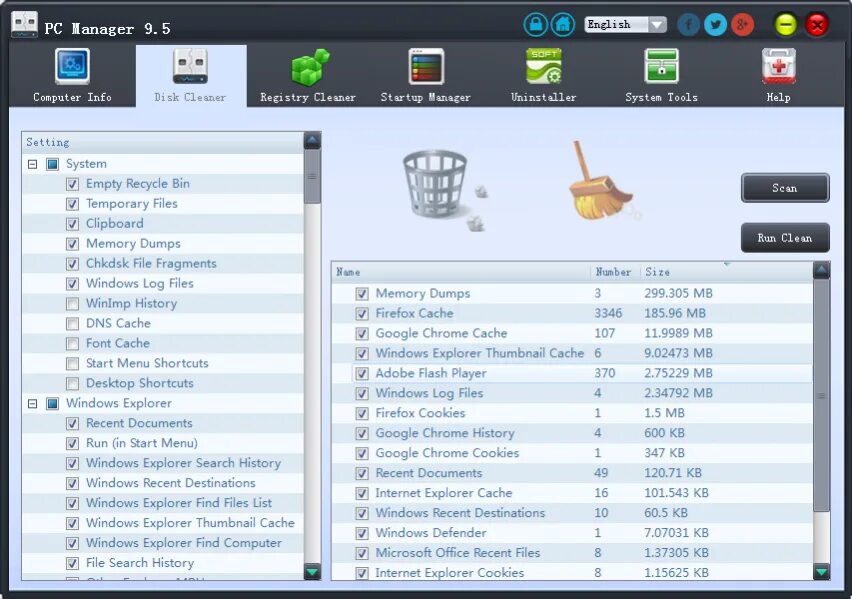Click settings list scroll-down arrow

click(x=312, y=572)
